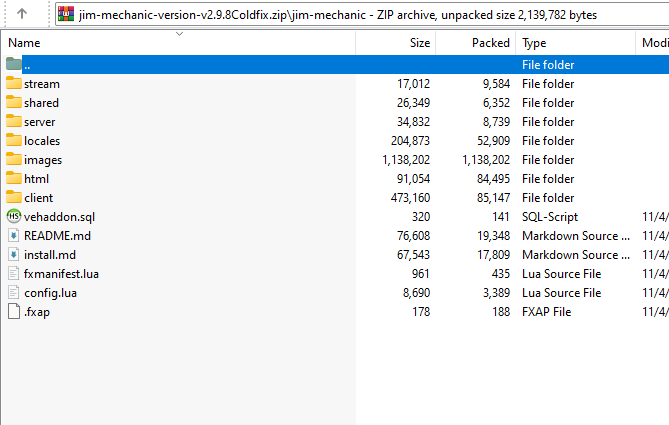Click the config.lua file icon
The image size is (669, 425).
point(14,292)
